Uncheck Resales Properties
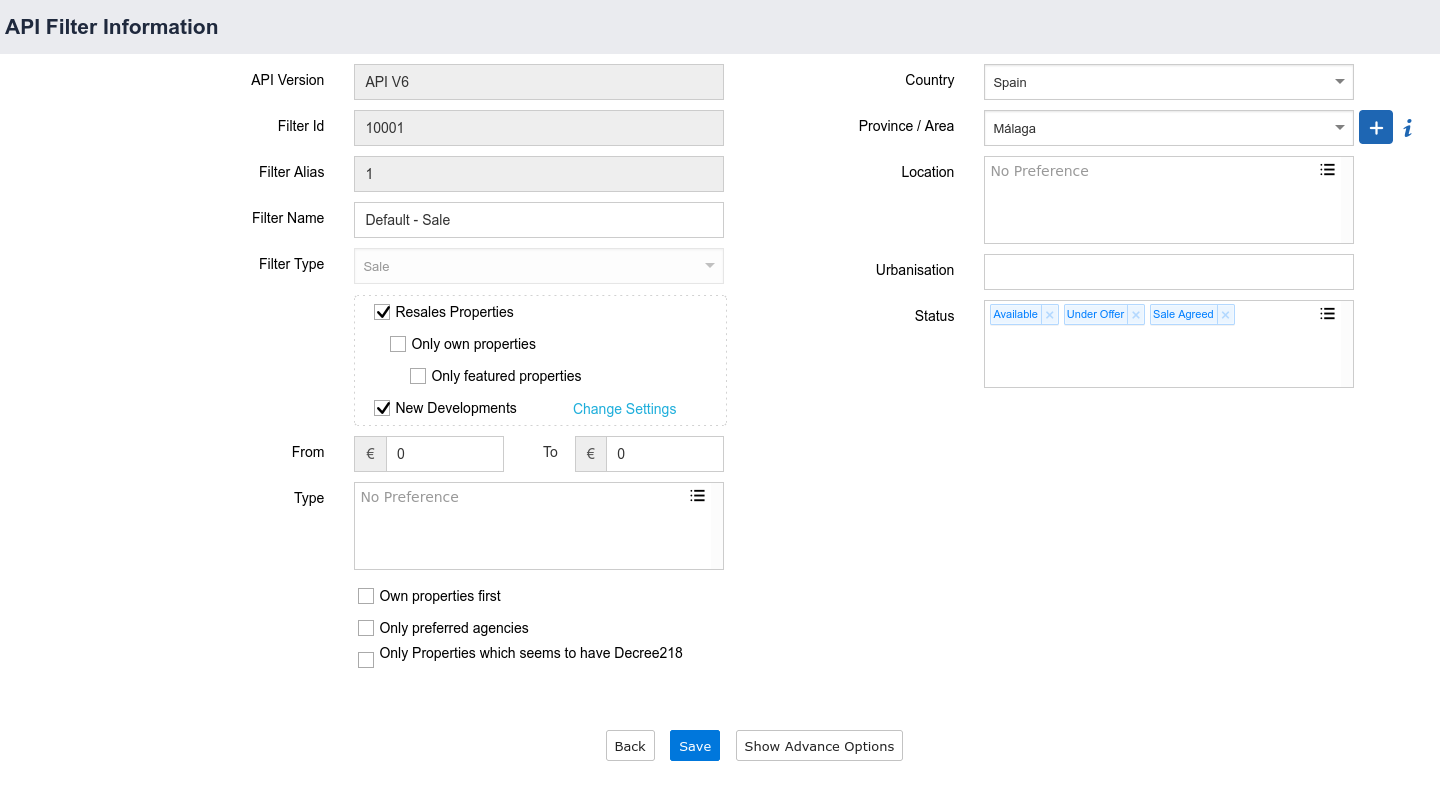The width and height of the screenshot is (1440, 791). point(382,311)
